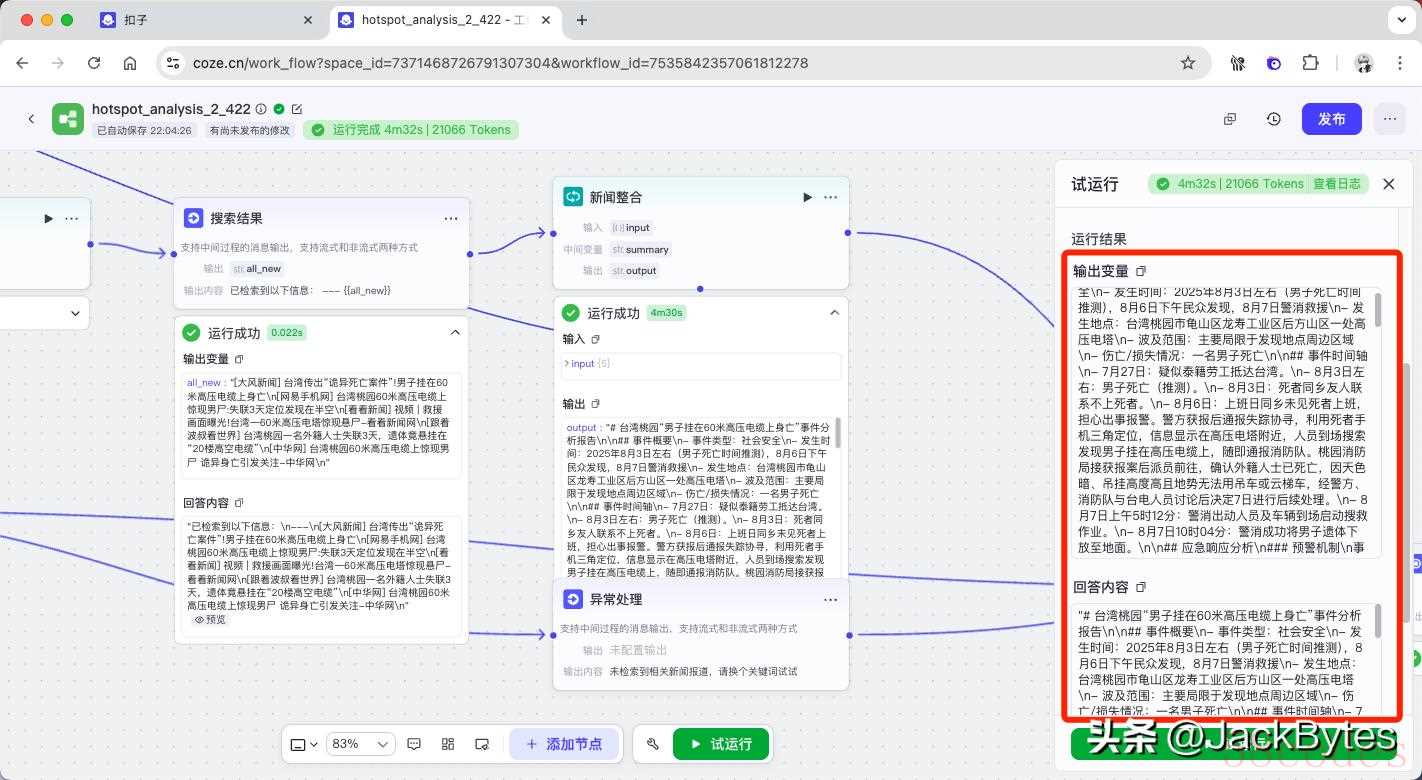The image size is (1422, 780).
Task: Open the comment tool in bottom toolbar
Action: tap(415, 744)
